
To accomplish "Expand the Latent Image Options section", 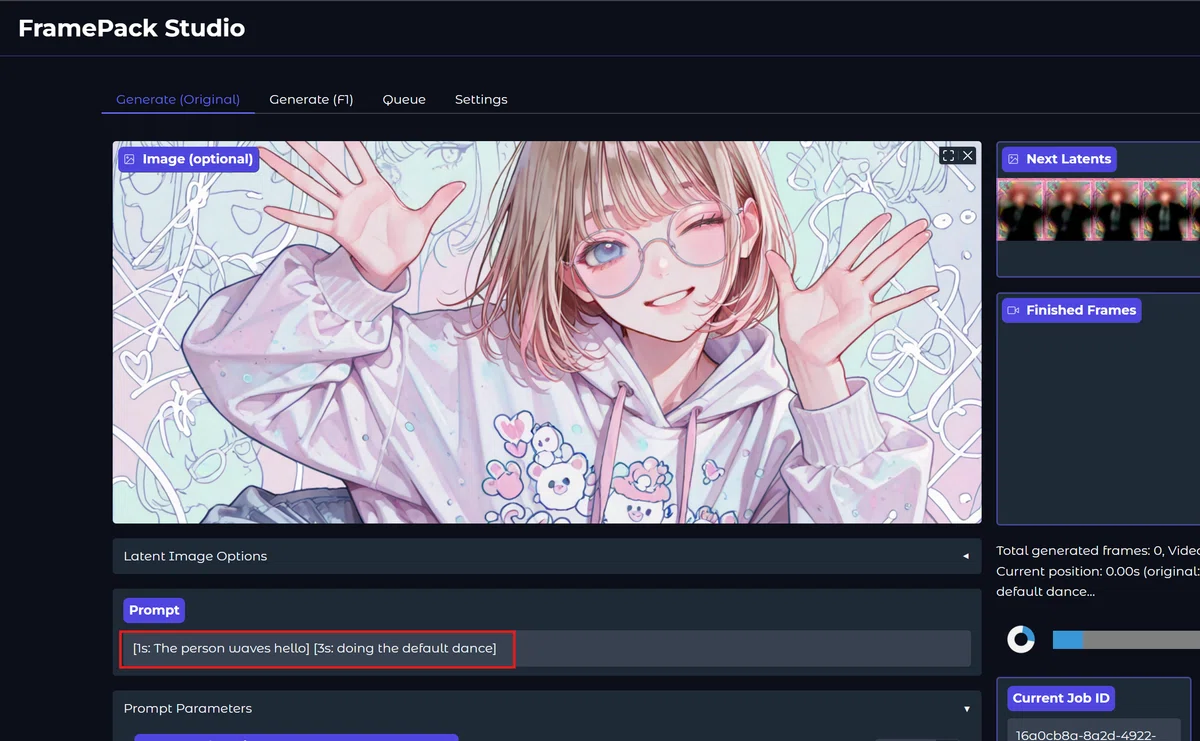I will click(547, 556).
